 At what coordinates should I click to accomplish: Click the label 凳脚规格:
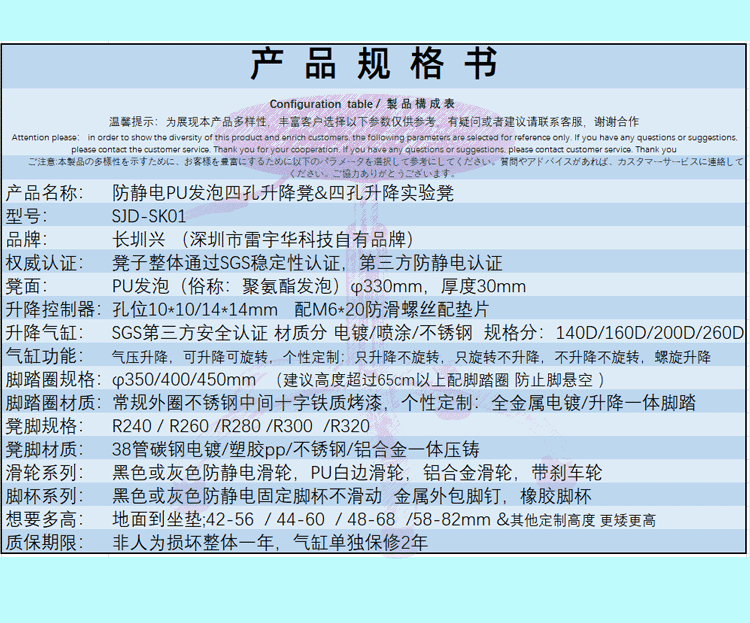pyautogui.click(x=44, y=426)
